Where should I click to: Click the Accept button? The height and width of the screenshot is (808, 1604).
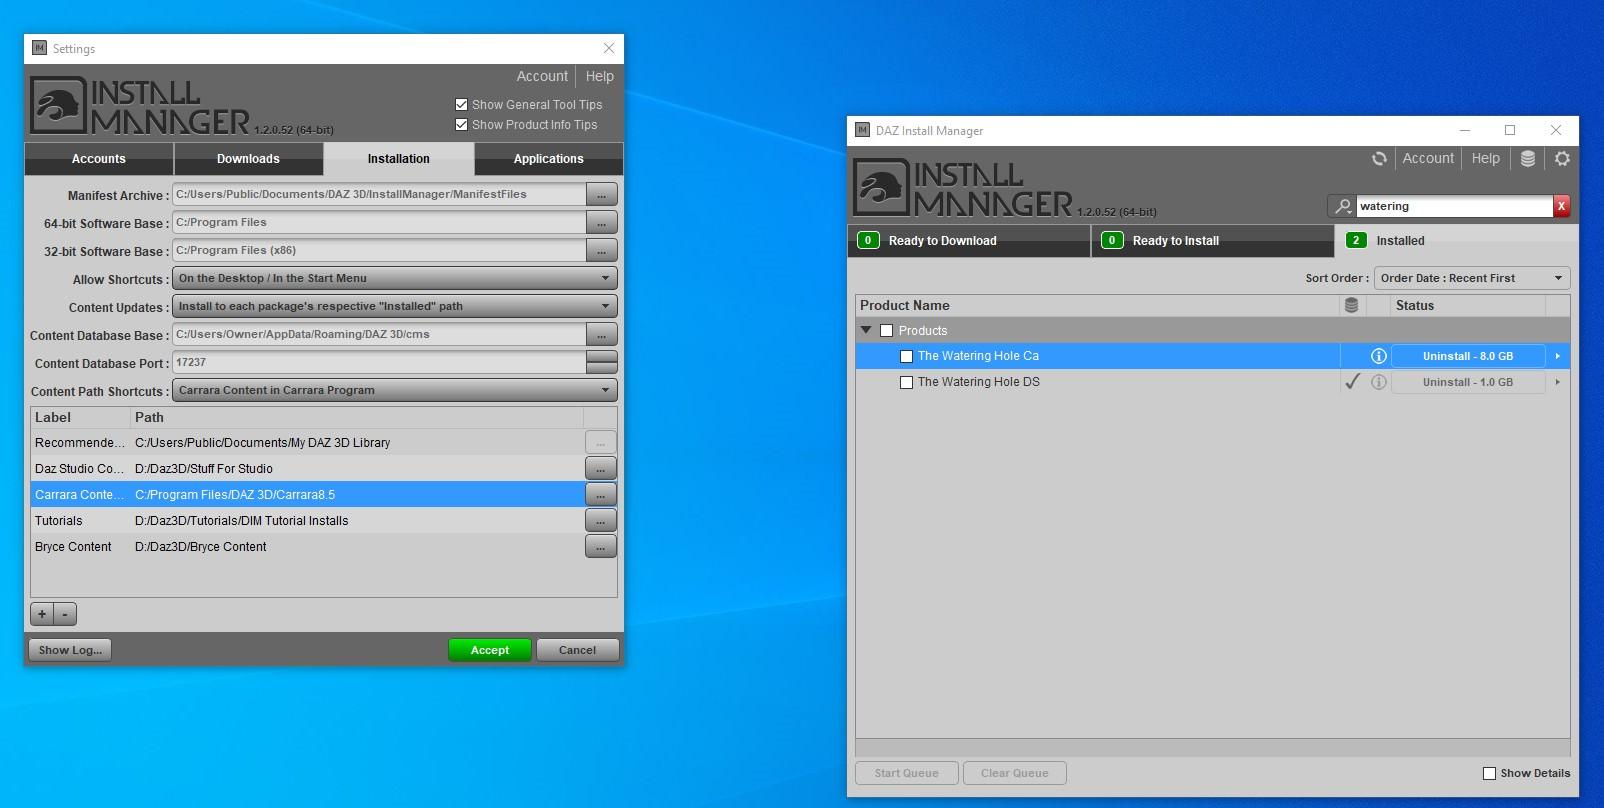490,650
